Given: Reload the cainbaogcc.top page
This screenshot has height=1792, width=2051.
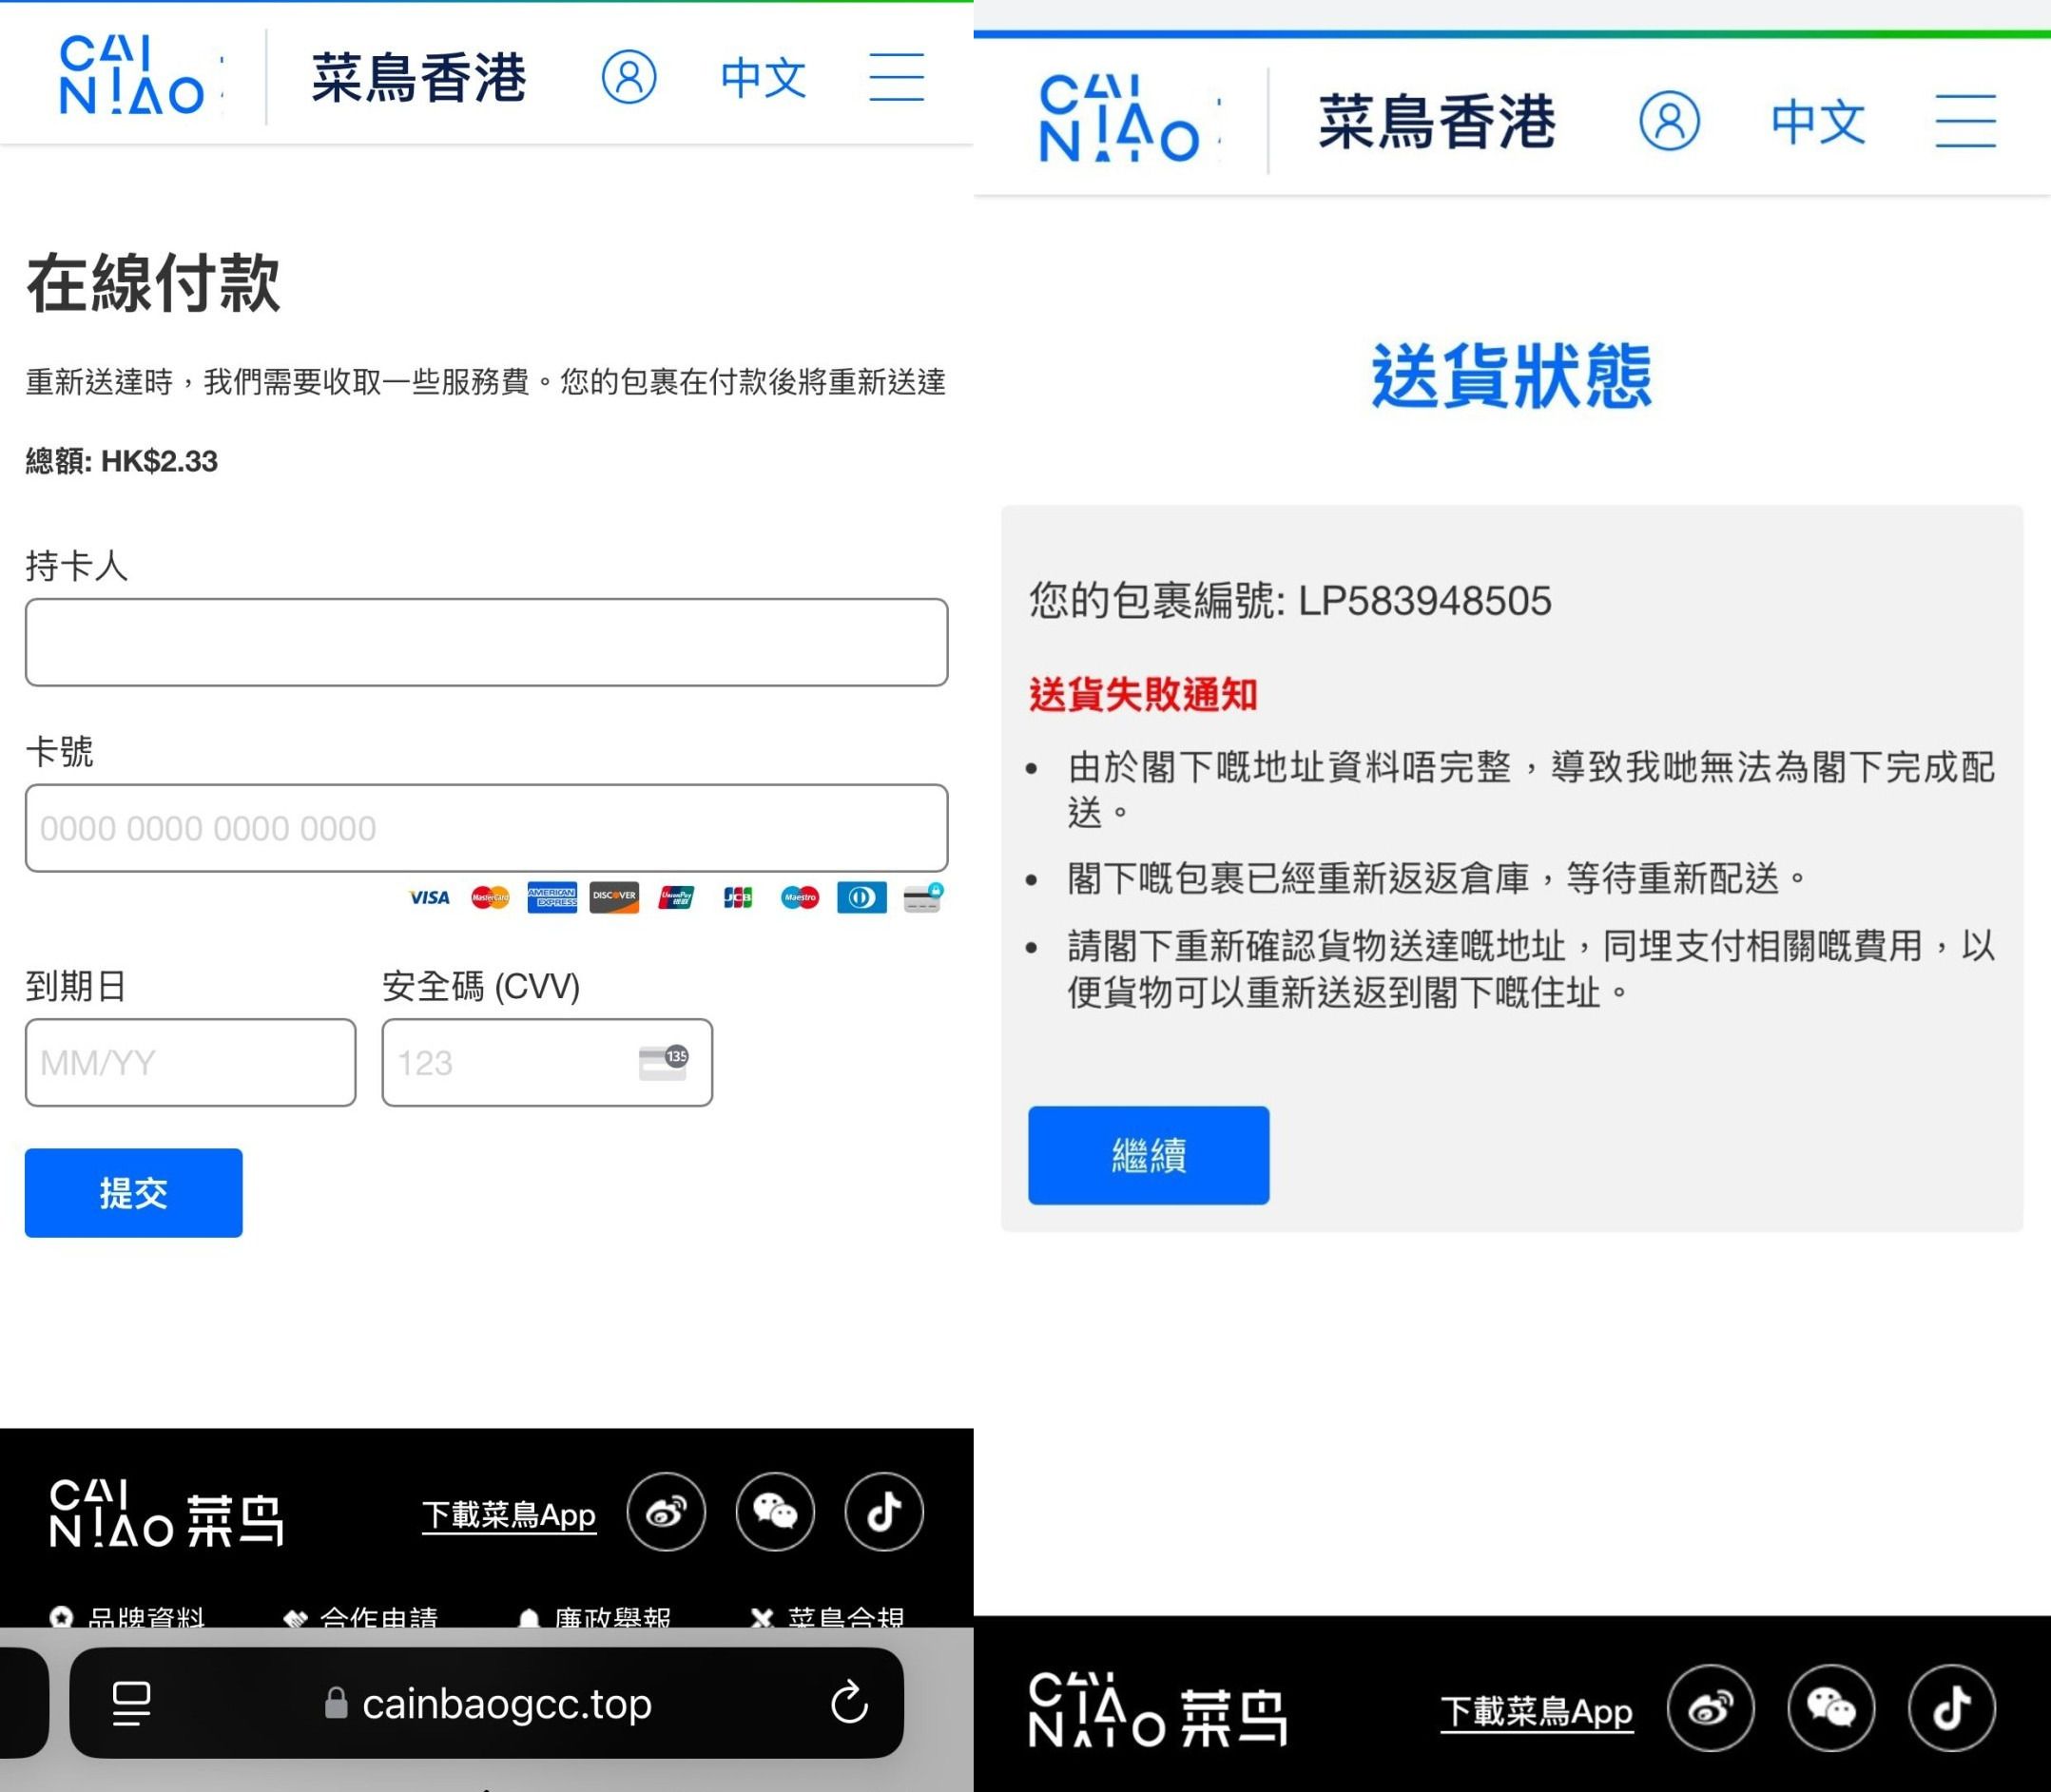Looking at the screenshot, I should [x=849, y=1703].
